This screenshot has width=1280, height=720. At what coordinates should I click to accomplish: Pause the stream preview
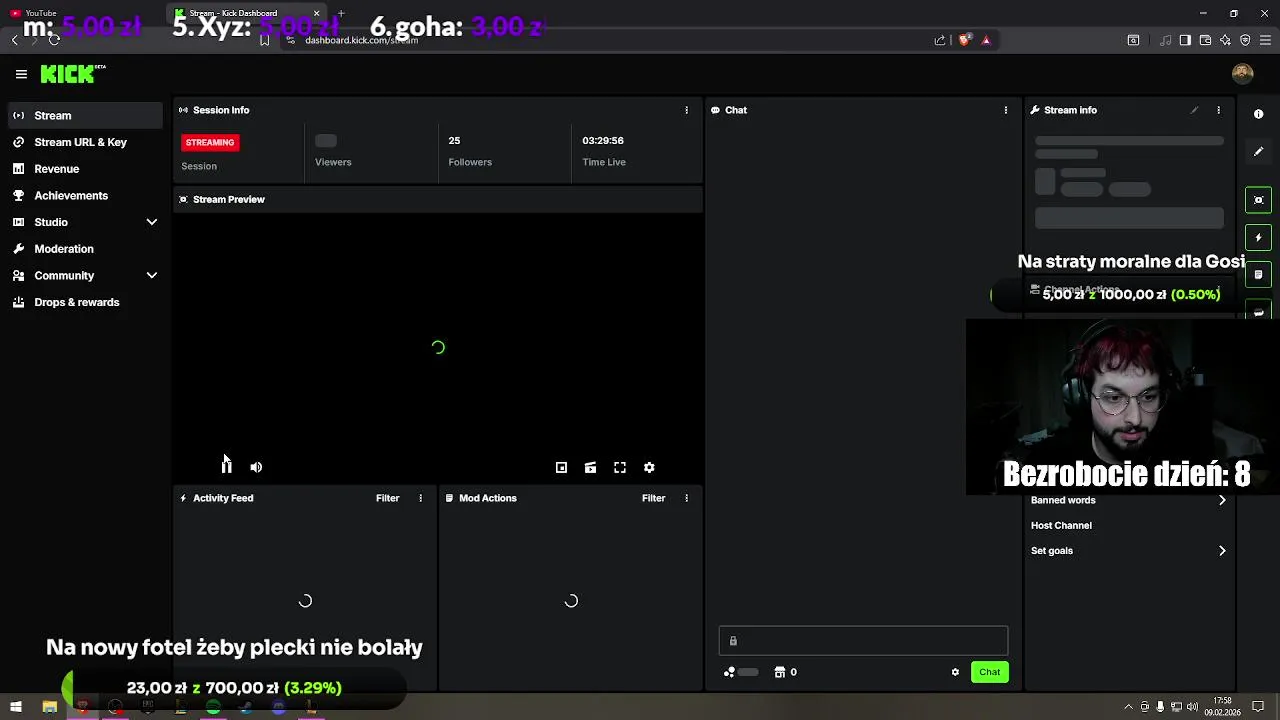(227, 467)
